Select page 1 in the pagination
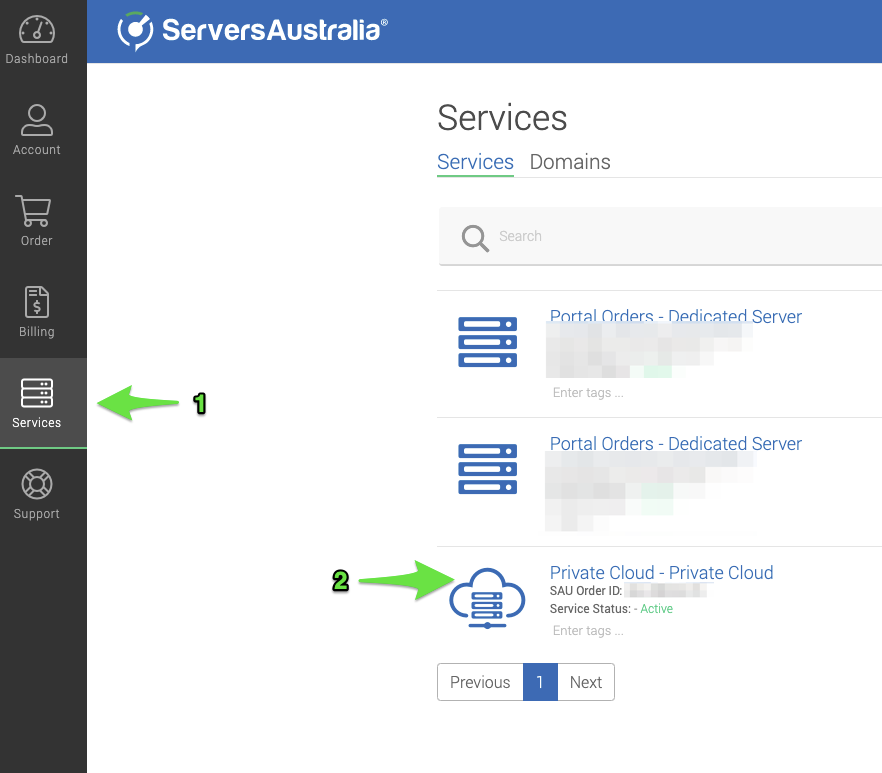 540,682
